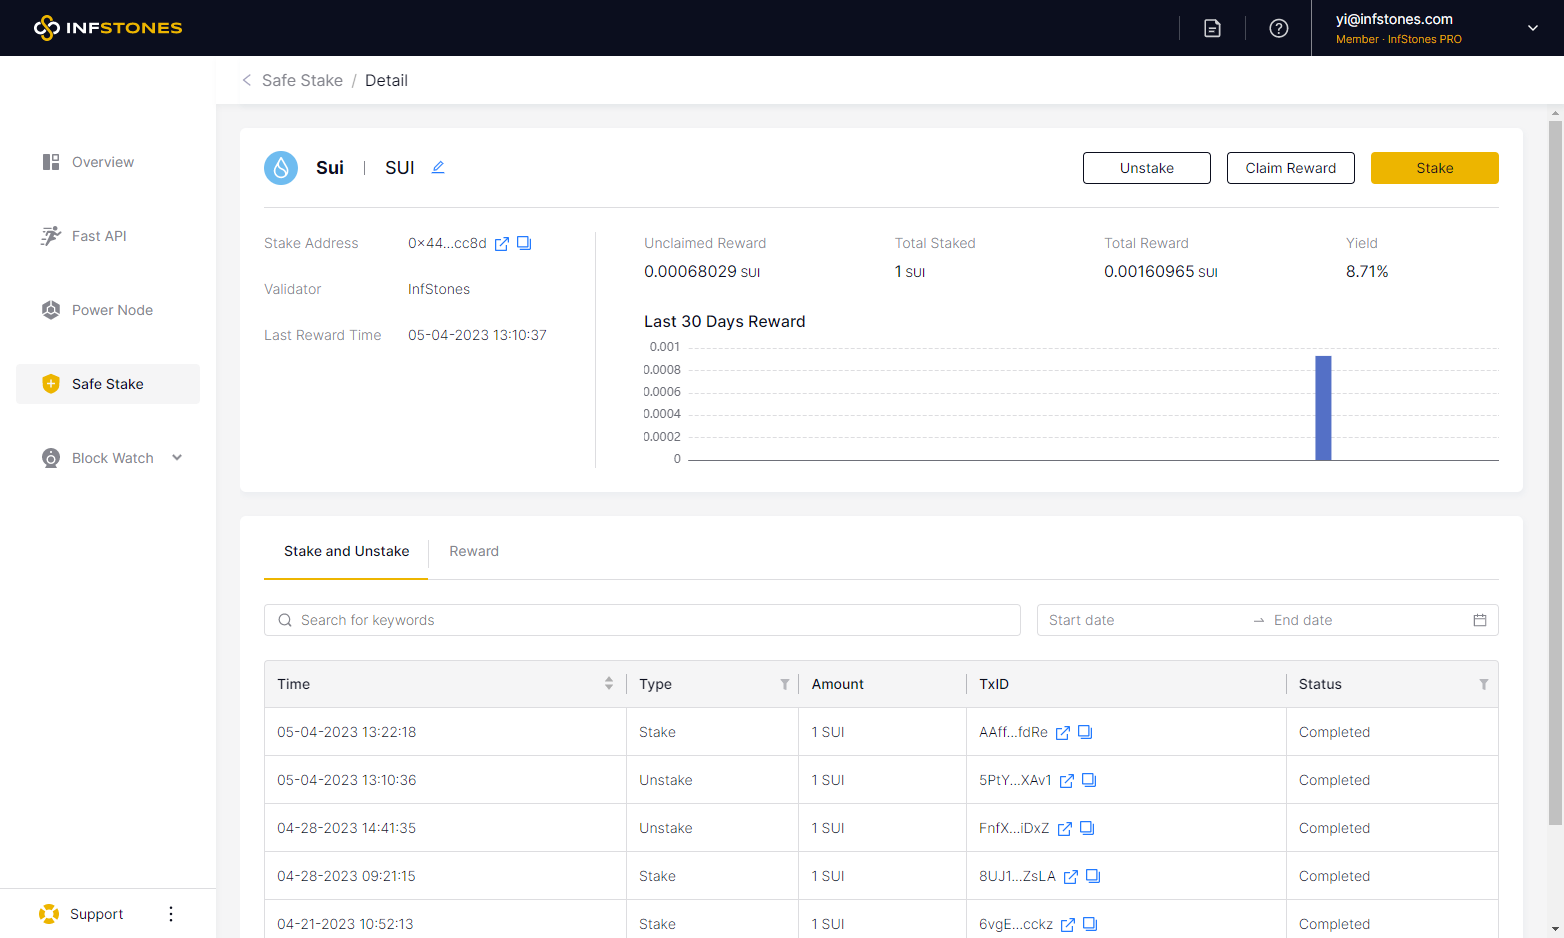Open transaction 8UJ1...ZsLA in explorer
The height and width of the screenshot is (938, 1564).
[1071, 877]
